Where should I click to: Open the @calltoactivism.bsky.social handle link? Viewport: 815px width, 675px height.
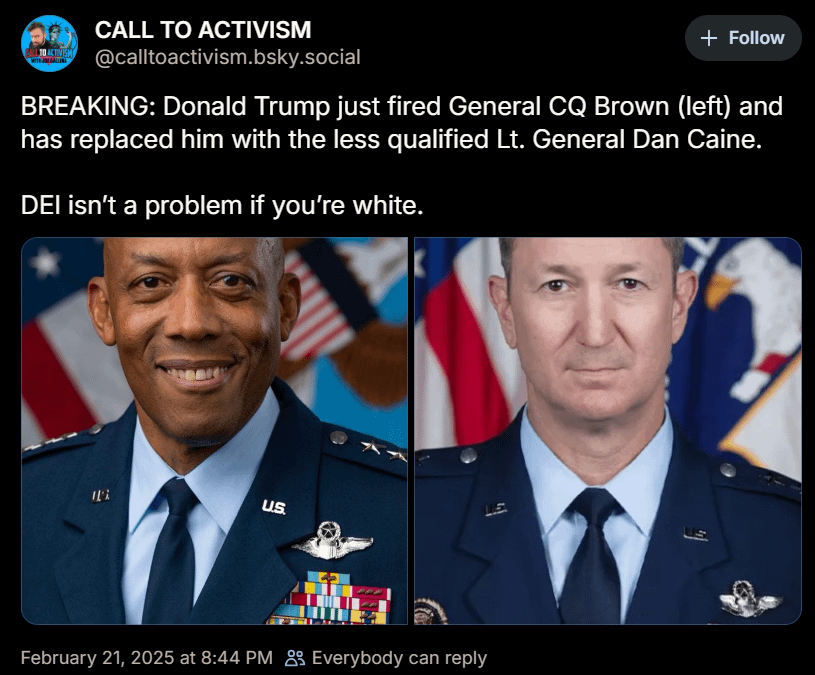227,57
